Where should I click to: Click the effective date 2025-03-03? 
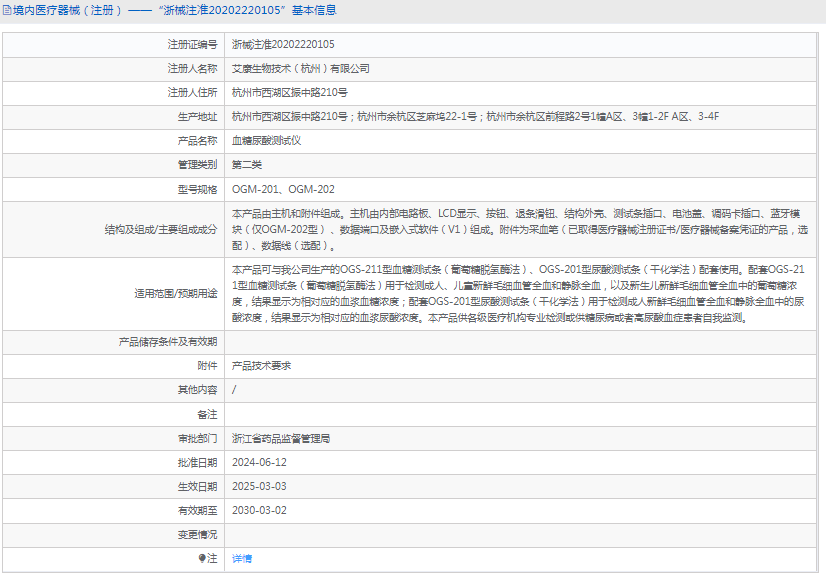259,486
